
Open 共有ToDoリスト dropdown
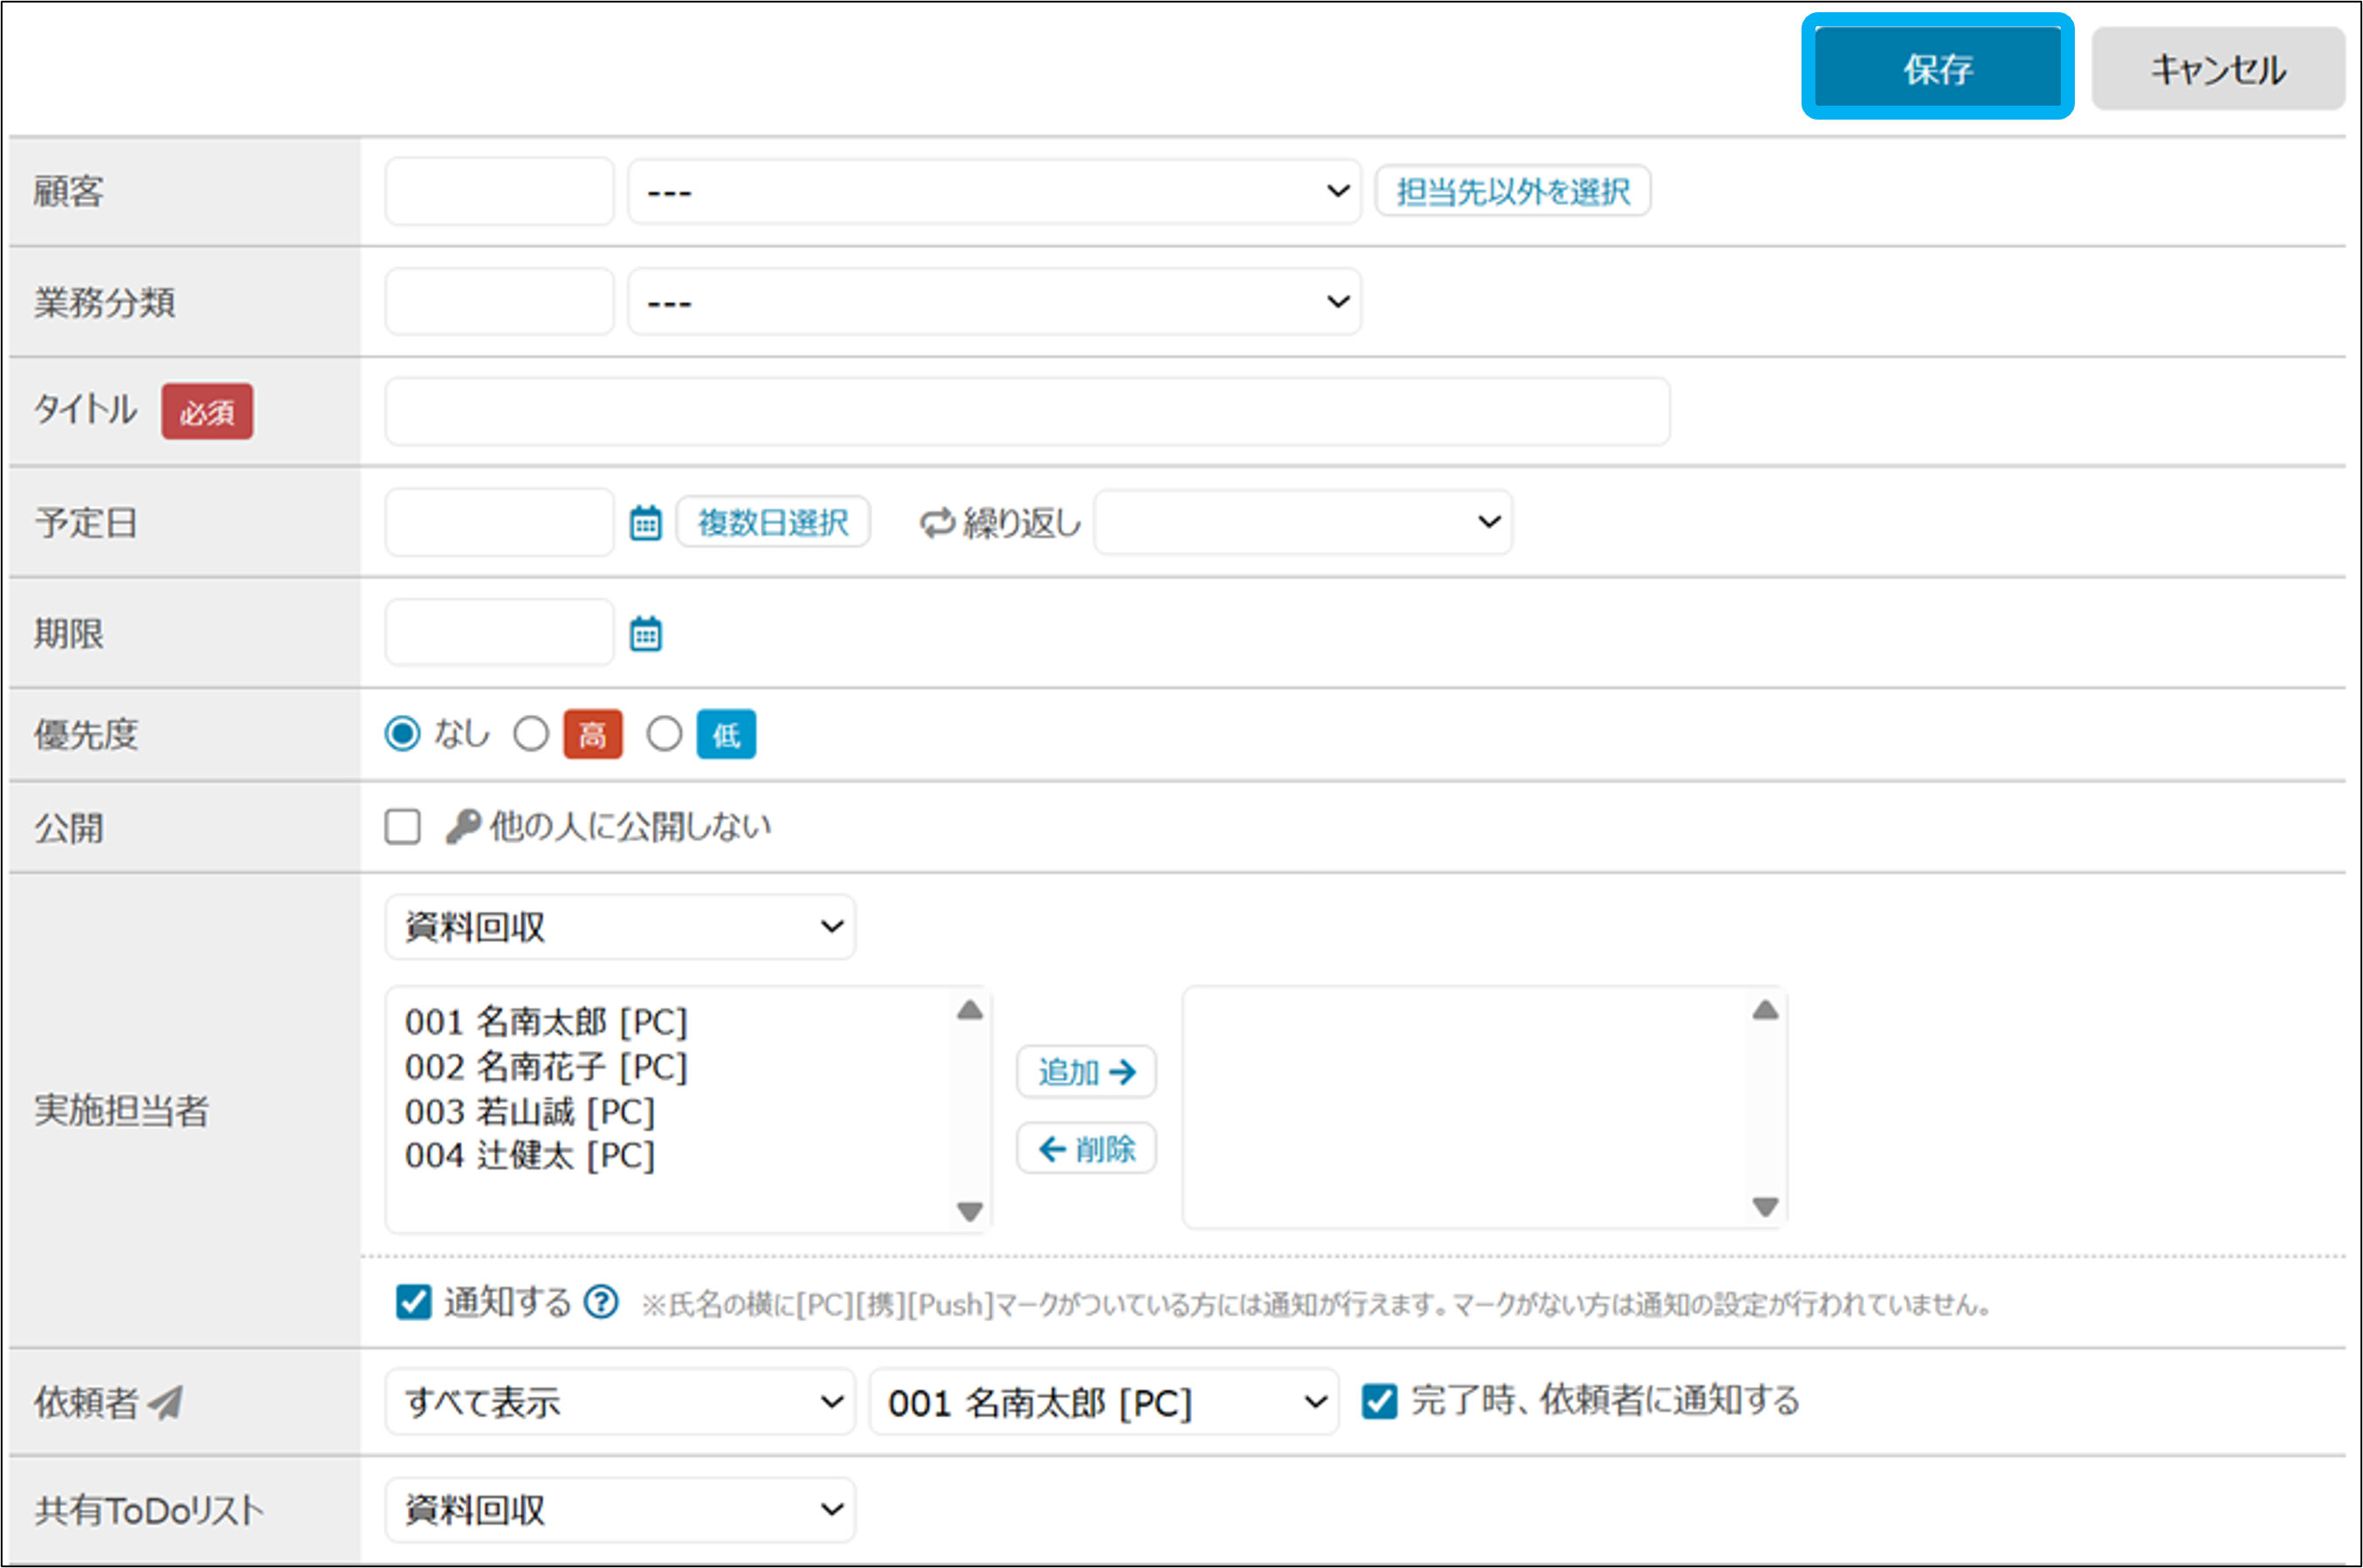click(620, 1509)
